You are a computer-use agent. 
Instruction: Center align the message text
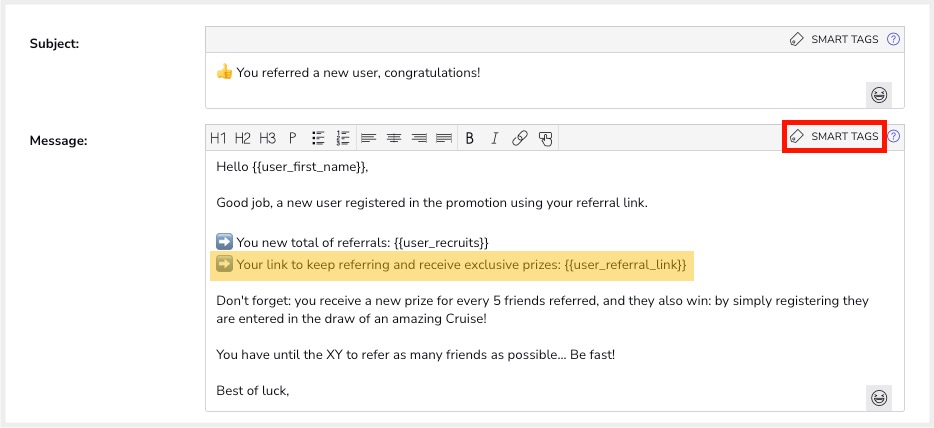[x=394, y=138]
